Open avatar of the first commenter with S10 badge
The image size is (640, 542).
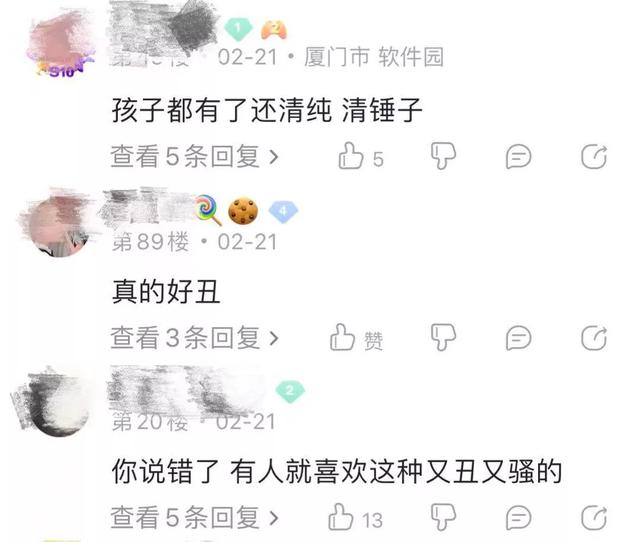click(60, 44)
